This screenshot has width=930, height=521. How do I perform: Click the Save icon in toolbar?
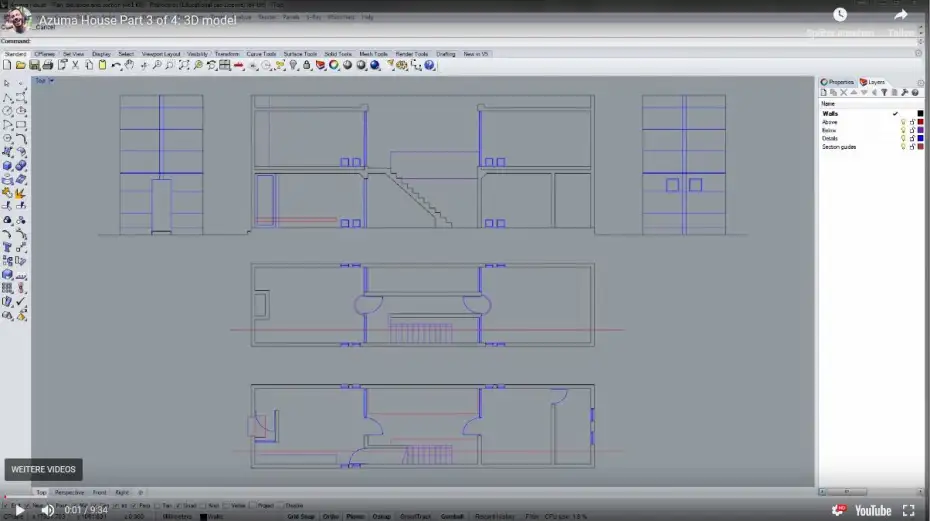34,65
